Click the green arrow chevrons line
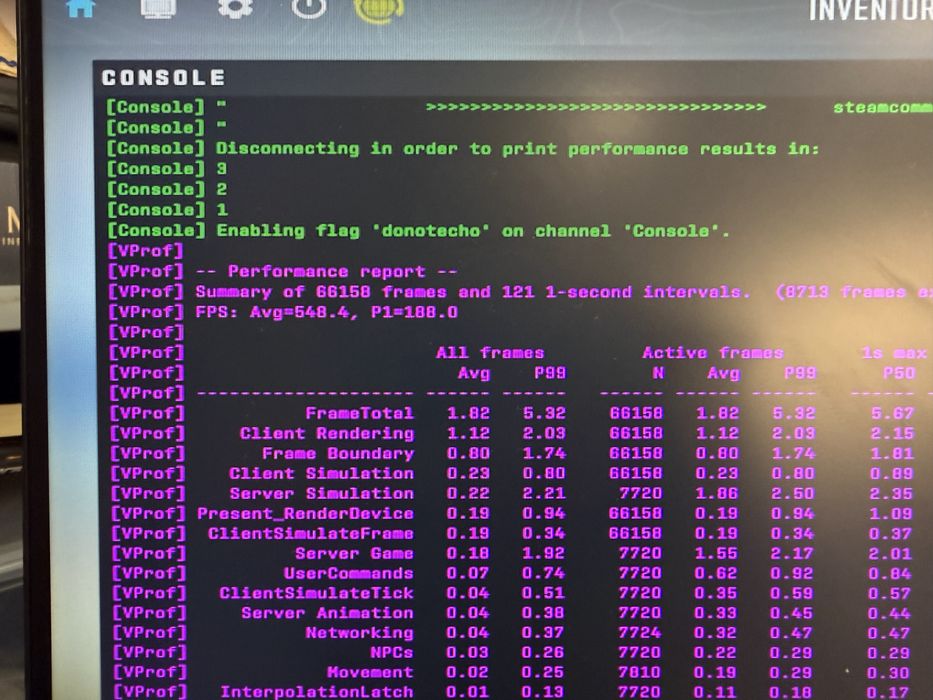 (x=596, y=108)
